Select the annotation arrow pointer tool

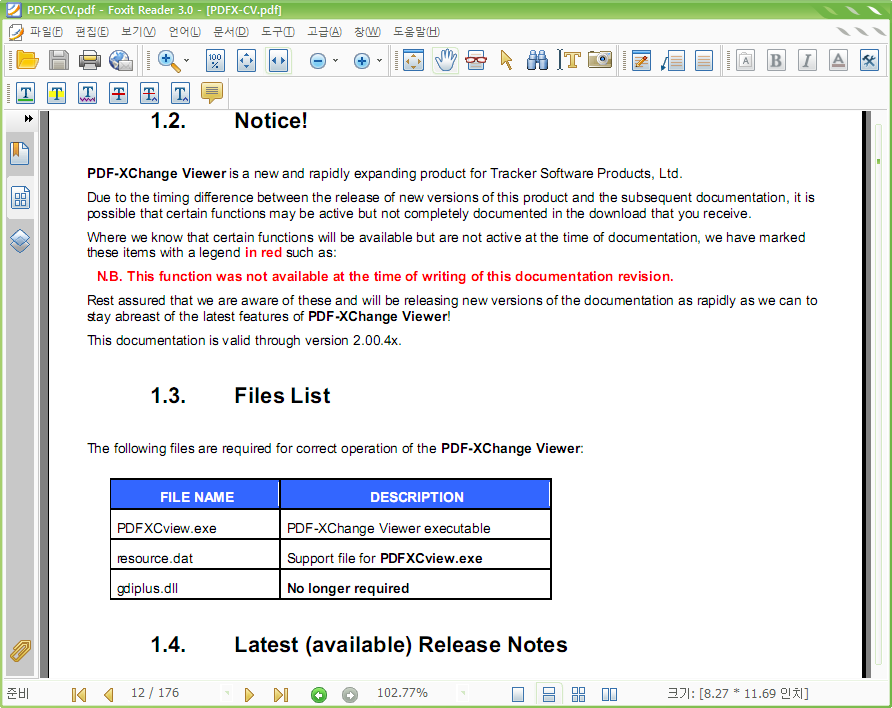point(506,60)
